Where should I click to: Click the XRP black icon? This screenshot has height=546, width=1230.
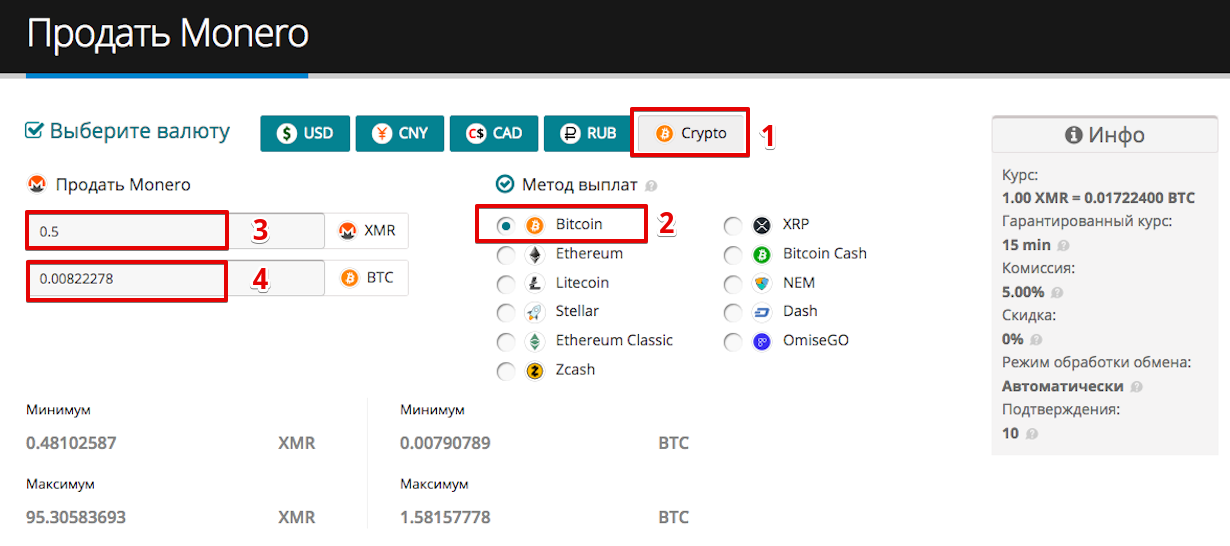click(x=762, y=225)
